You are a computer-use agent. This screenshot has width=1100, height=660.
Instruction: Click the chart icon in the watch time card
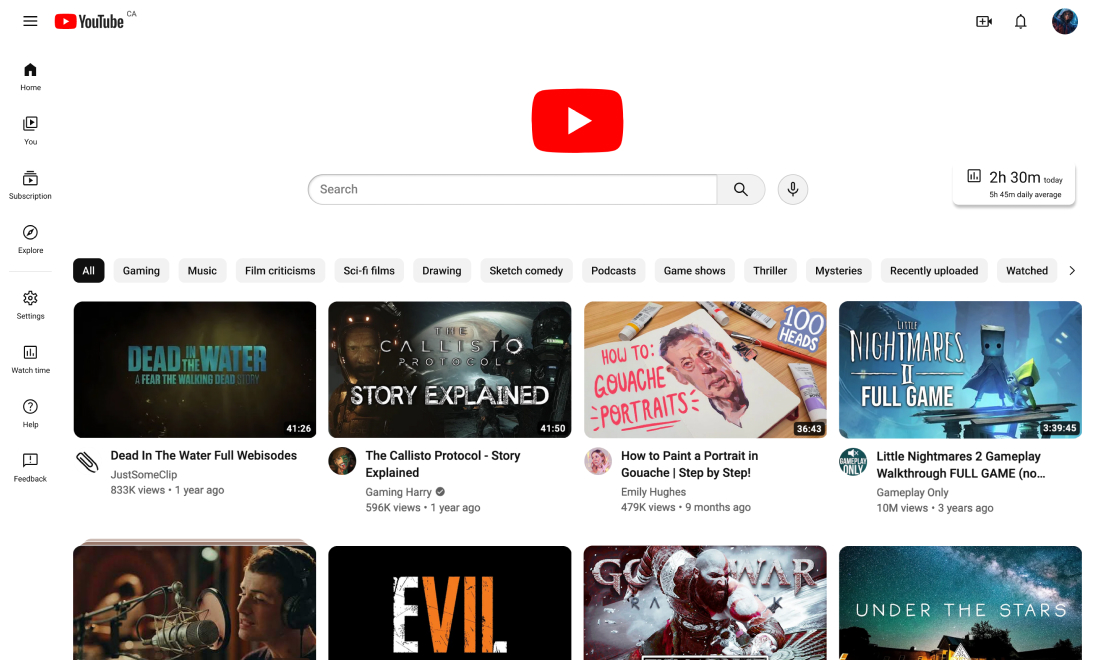tap(974, 176)
